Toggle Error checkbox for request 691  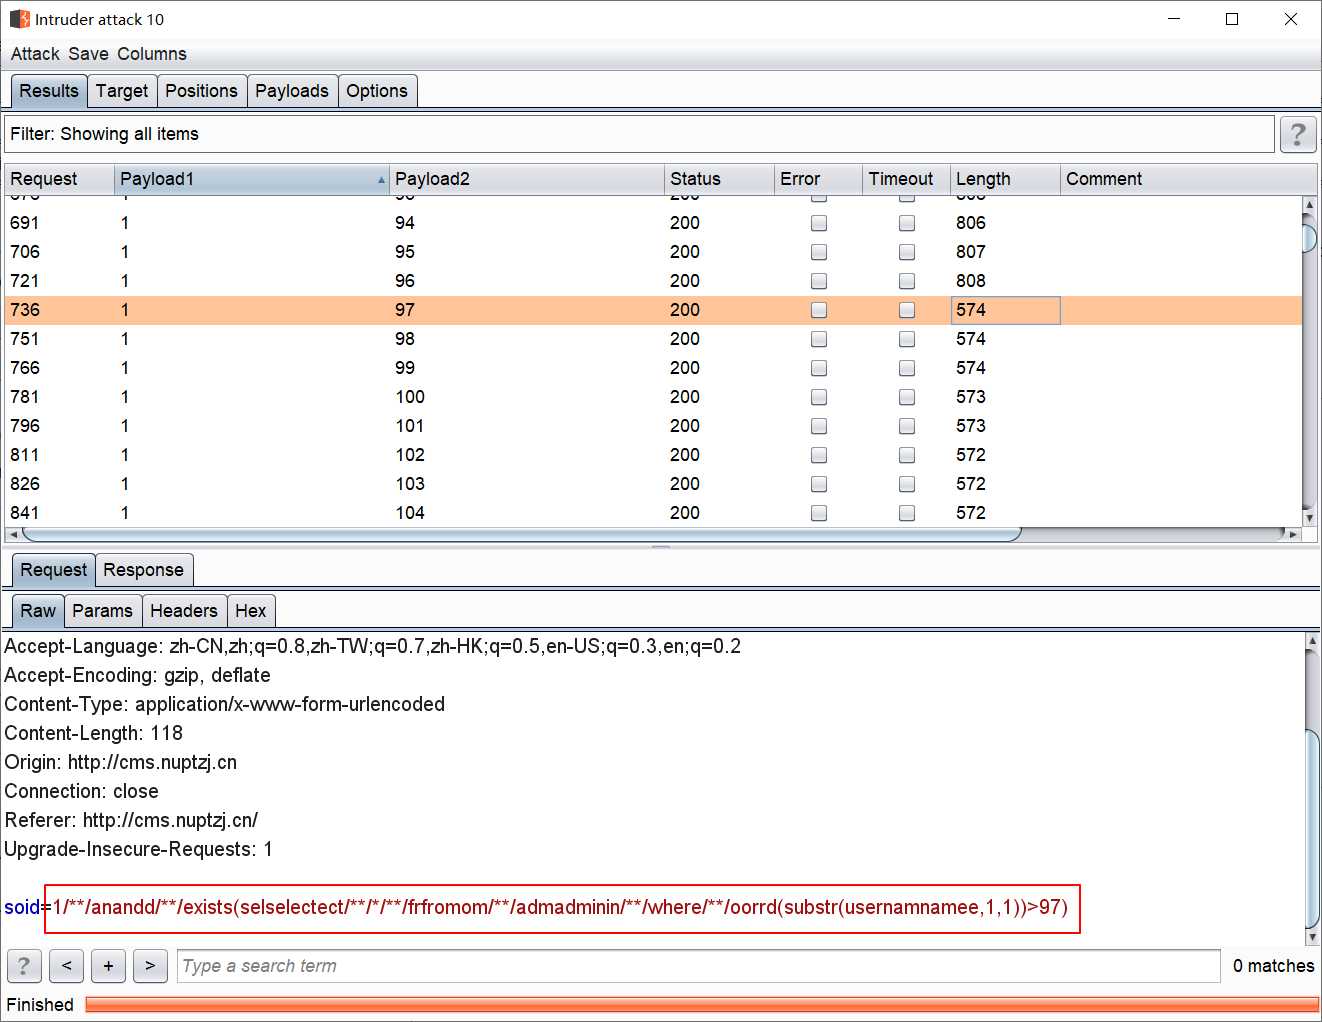(819, 223)
